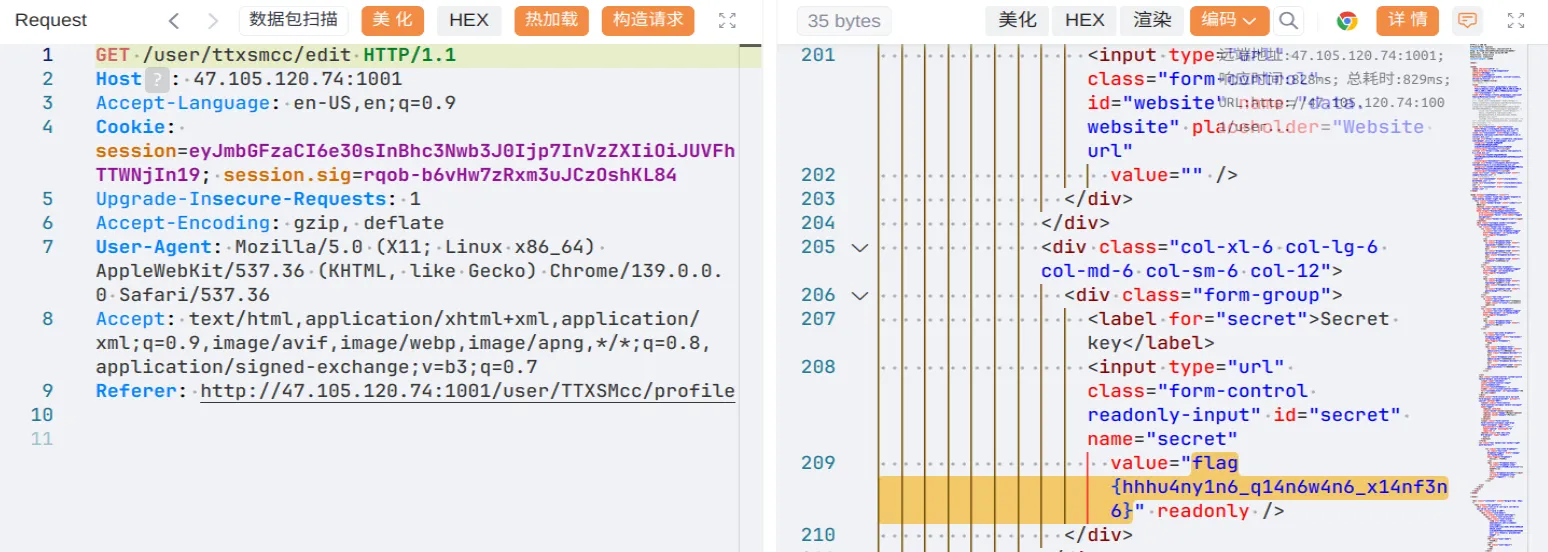
Task: Open response in Chrome browser
Action: click(x=1347, y=21)
